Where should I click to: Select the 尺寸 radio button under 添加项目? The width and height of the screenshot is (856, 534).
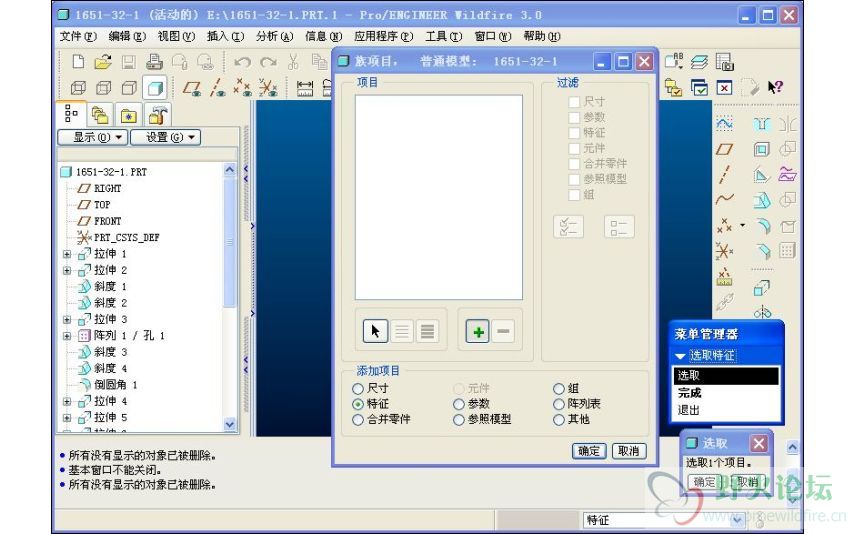click(358, 389)
